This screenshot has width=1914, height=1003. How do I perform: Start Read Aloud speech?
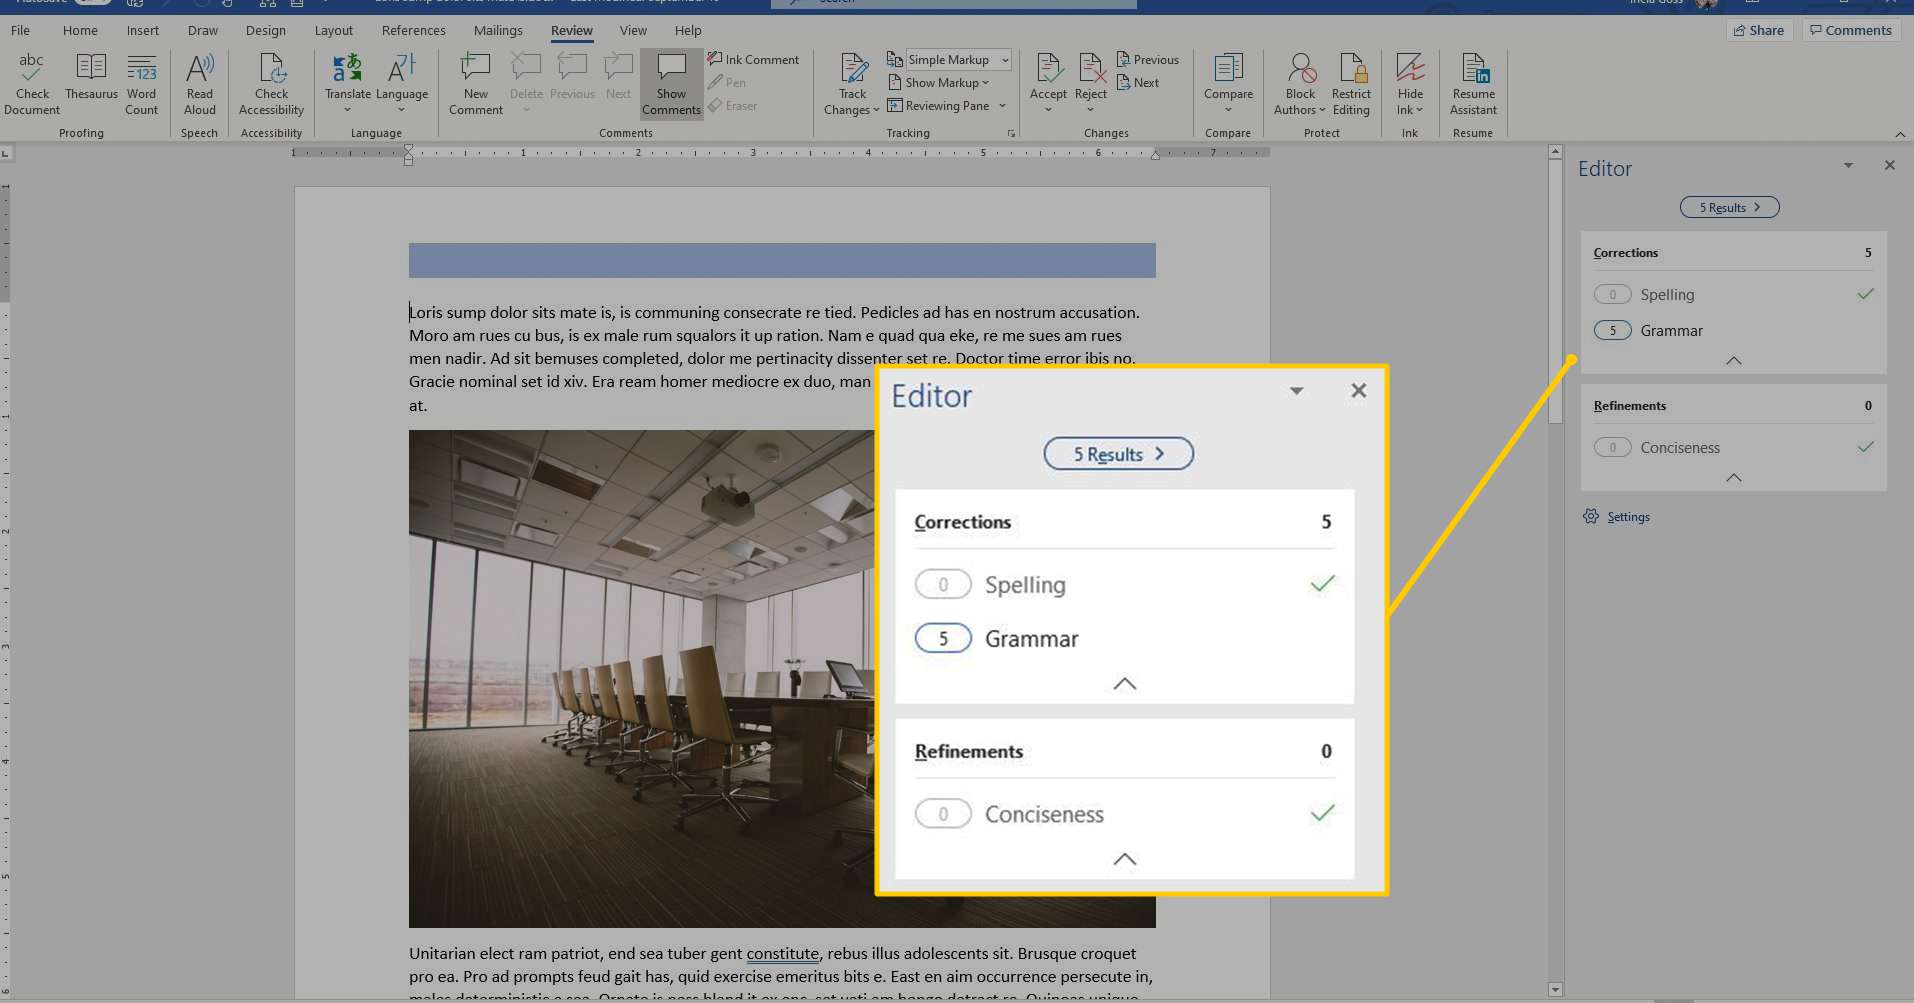[x=199, y=84]
